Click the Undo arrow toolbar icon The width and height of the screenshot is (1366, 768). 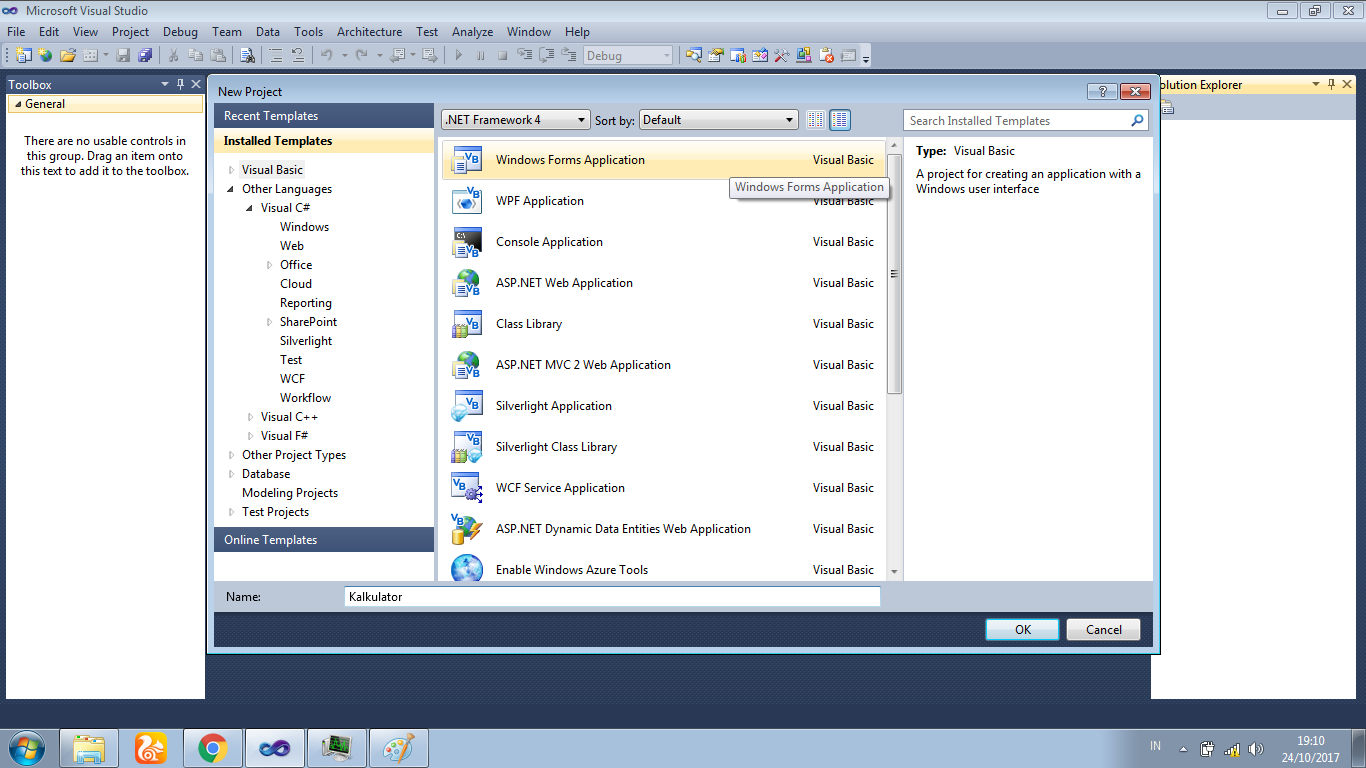(326, 56)
